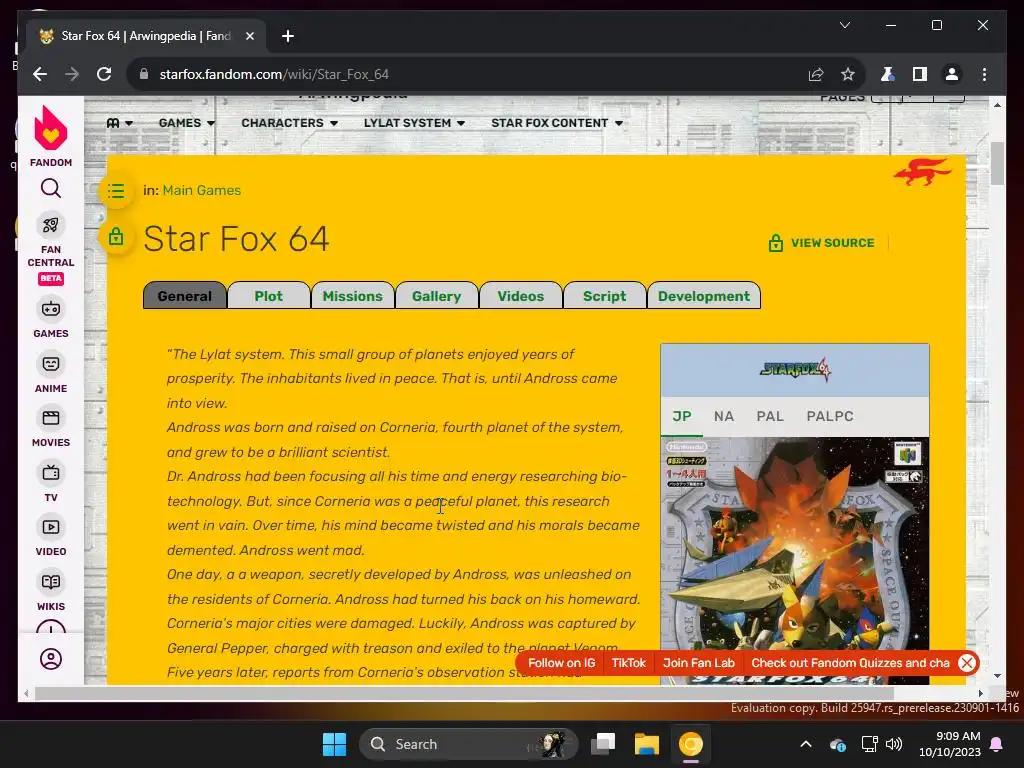Open a new browser tab
Screen dimensions: 1024x768
pyautogui.click(x=287, y=36)
